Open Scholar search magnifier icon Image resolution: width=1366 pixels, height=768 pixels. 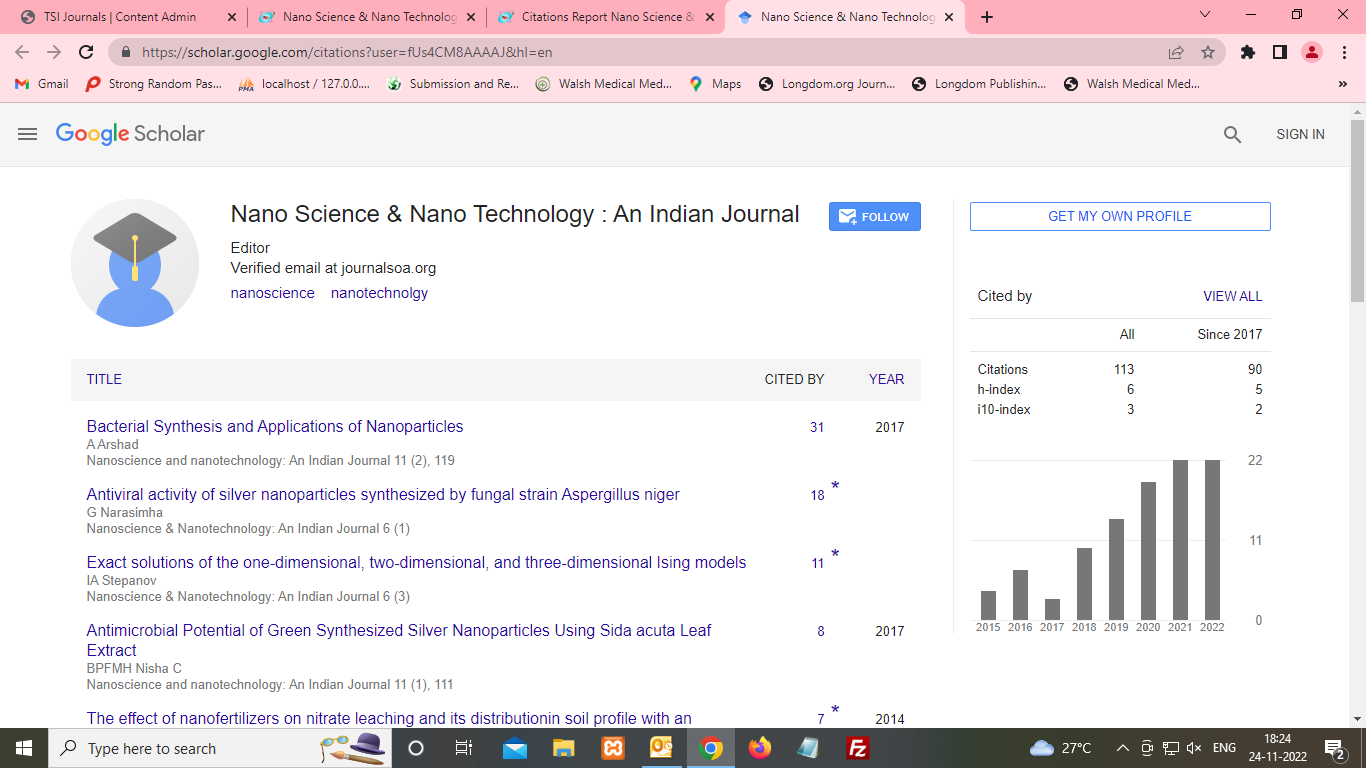pos(1232,134)
